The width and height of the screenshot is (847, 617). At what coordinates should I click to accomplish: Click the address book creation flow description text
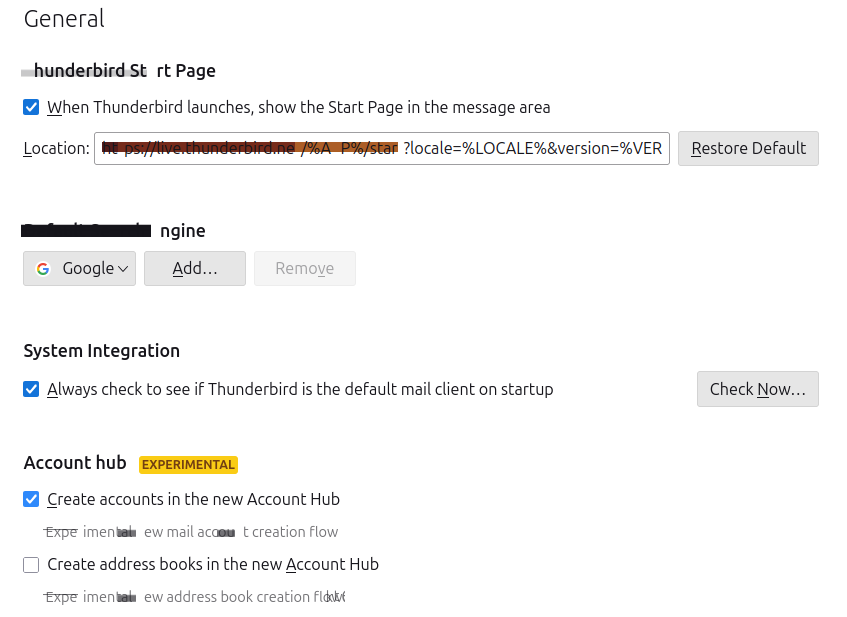194,597
